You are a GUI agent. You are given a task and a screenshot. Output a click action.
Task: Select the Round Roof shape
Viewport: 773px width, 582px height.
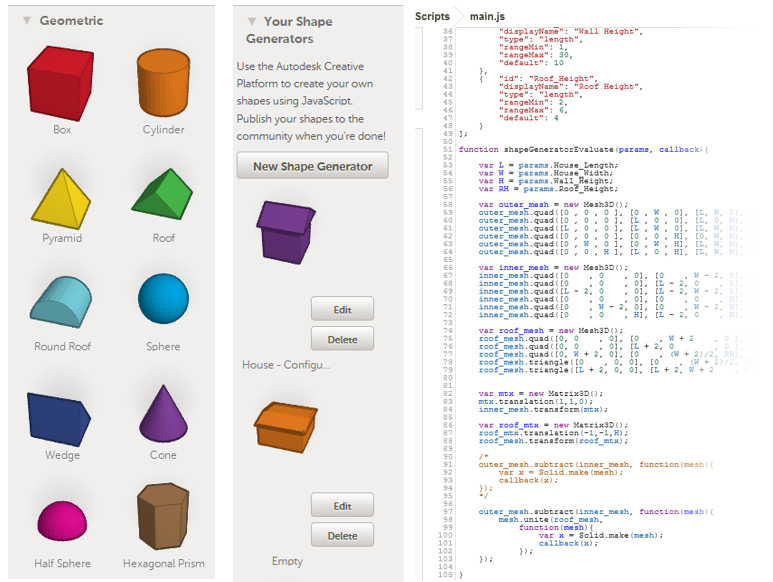click(61, 302)
